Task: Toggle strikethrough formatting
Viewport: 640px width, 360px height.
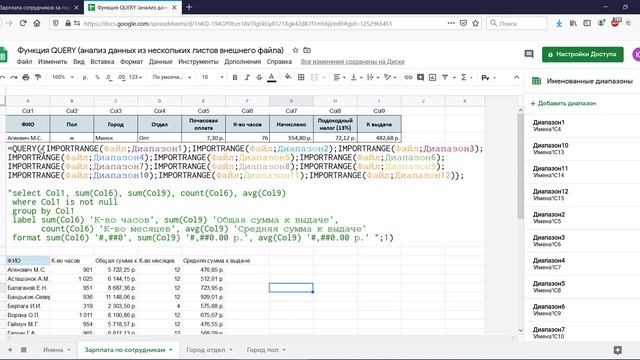Action: [x=259, y=77]
